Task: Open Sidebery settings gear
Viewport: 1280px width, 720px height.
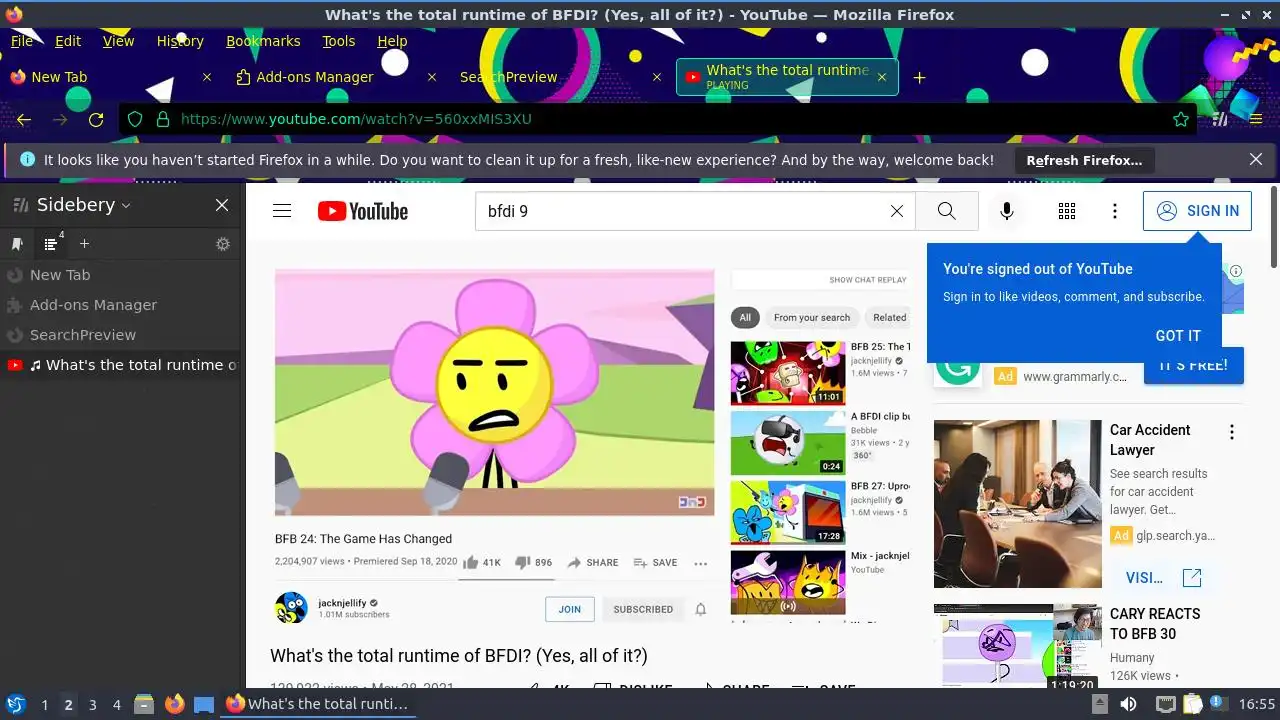Action: click(x=223, y=244)
